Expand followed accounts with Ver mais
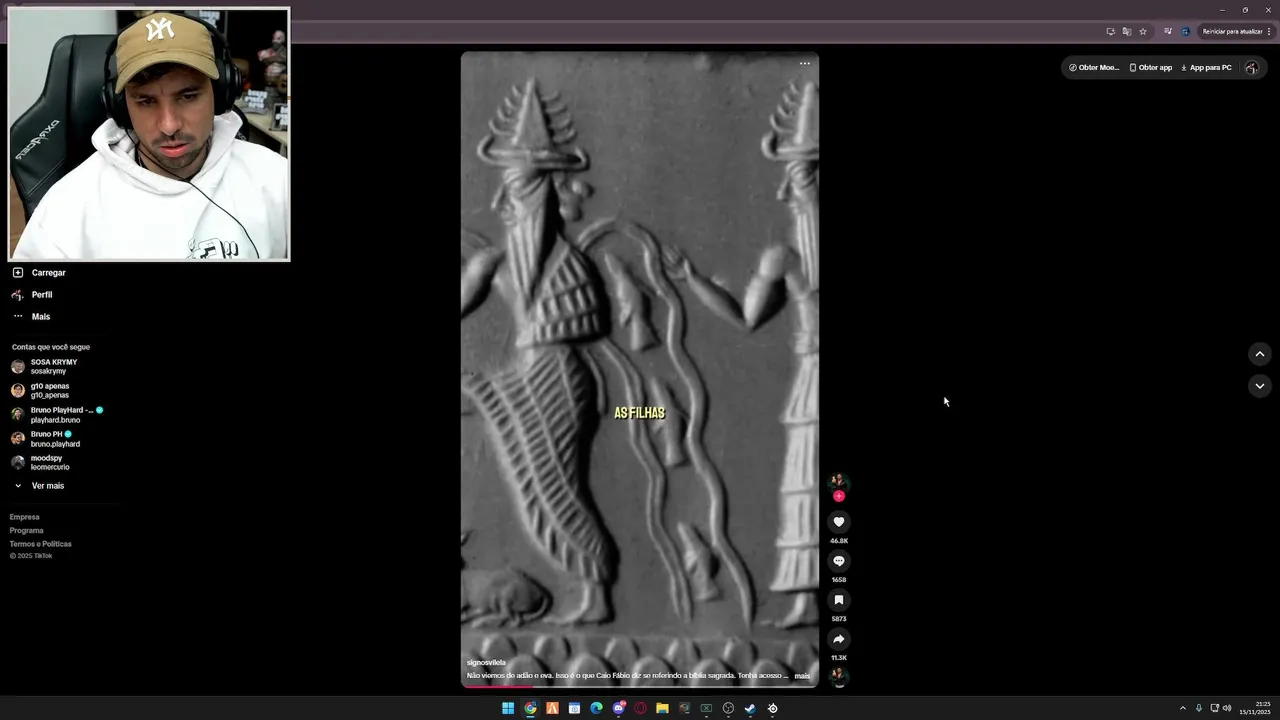1280x720 pixels. [x=40, y=486]
